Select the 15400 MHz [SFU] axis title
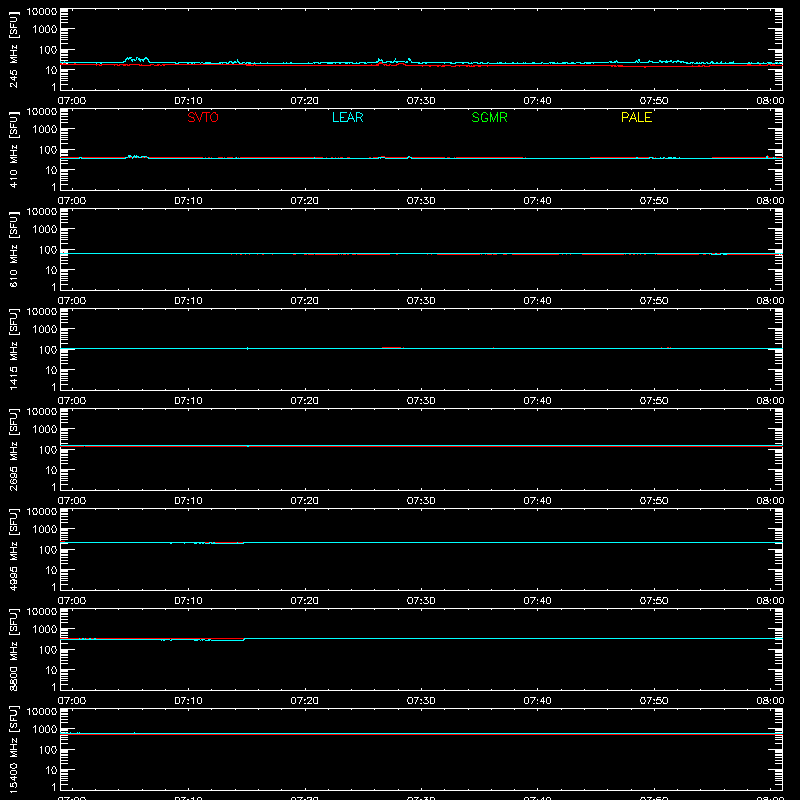Screen dimensions: 800x800 point(13,749)
